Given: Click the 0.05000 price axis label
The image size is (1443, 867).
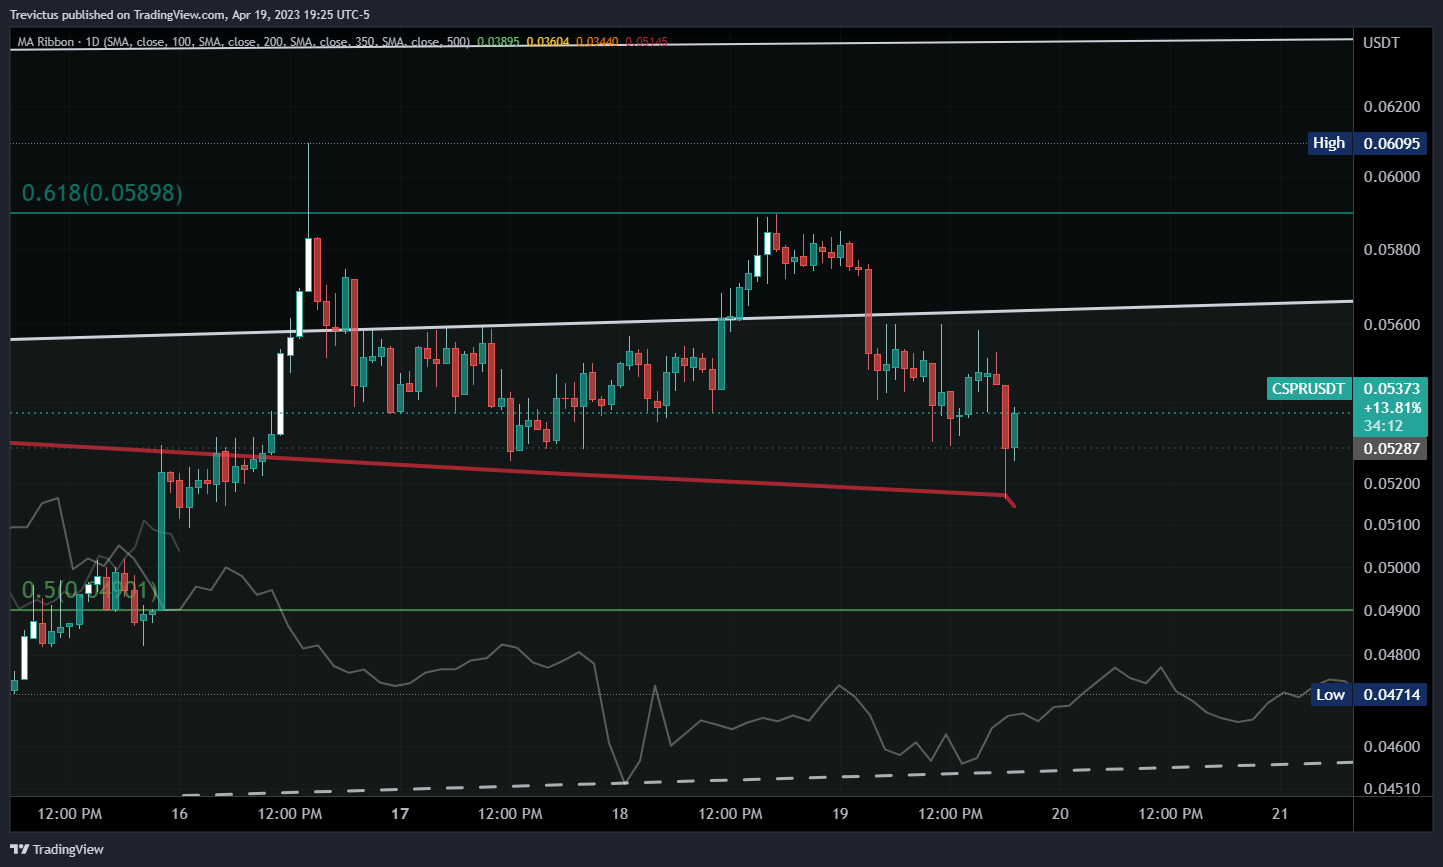Looking at the screenshot, I should point(1392,568).
